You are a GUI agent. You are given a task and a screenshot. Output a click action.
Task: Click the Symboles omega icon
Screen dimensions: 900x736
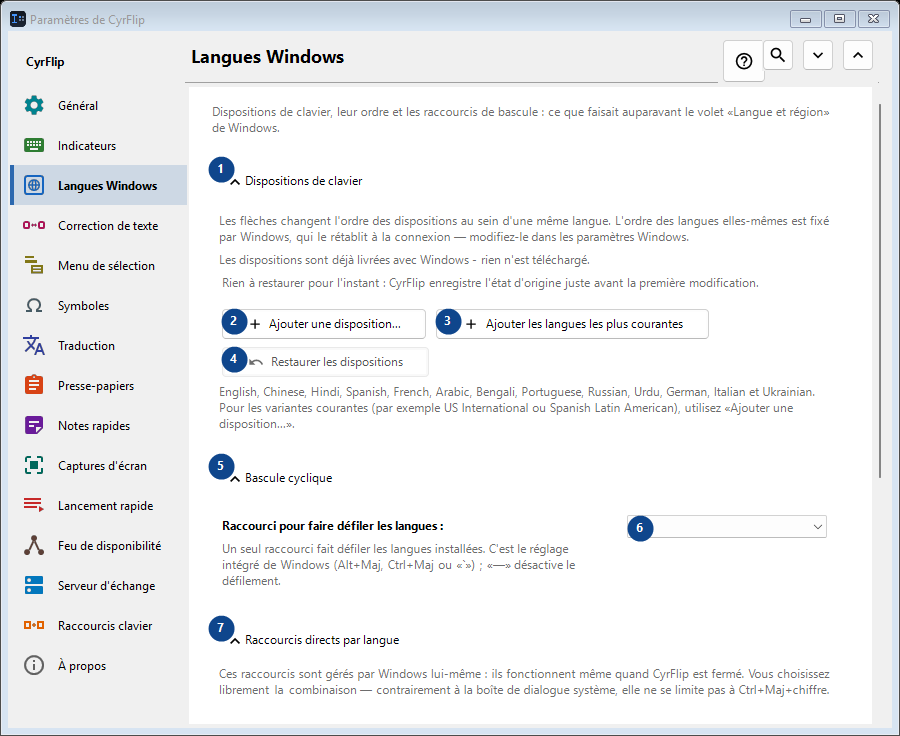(x=34, y=305)
